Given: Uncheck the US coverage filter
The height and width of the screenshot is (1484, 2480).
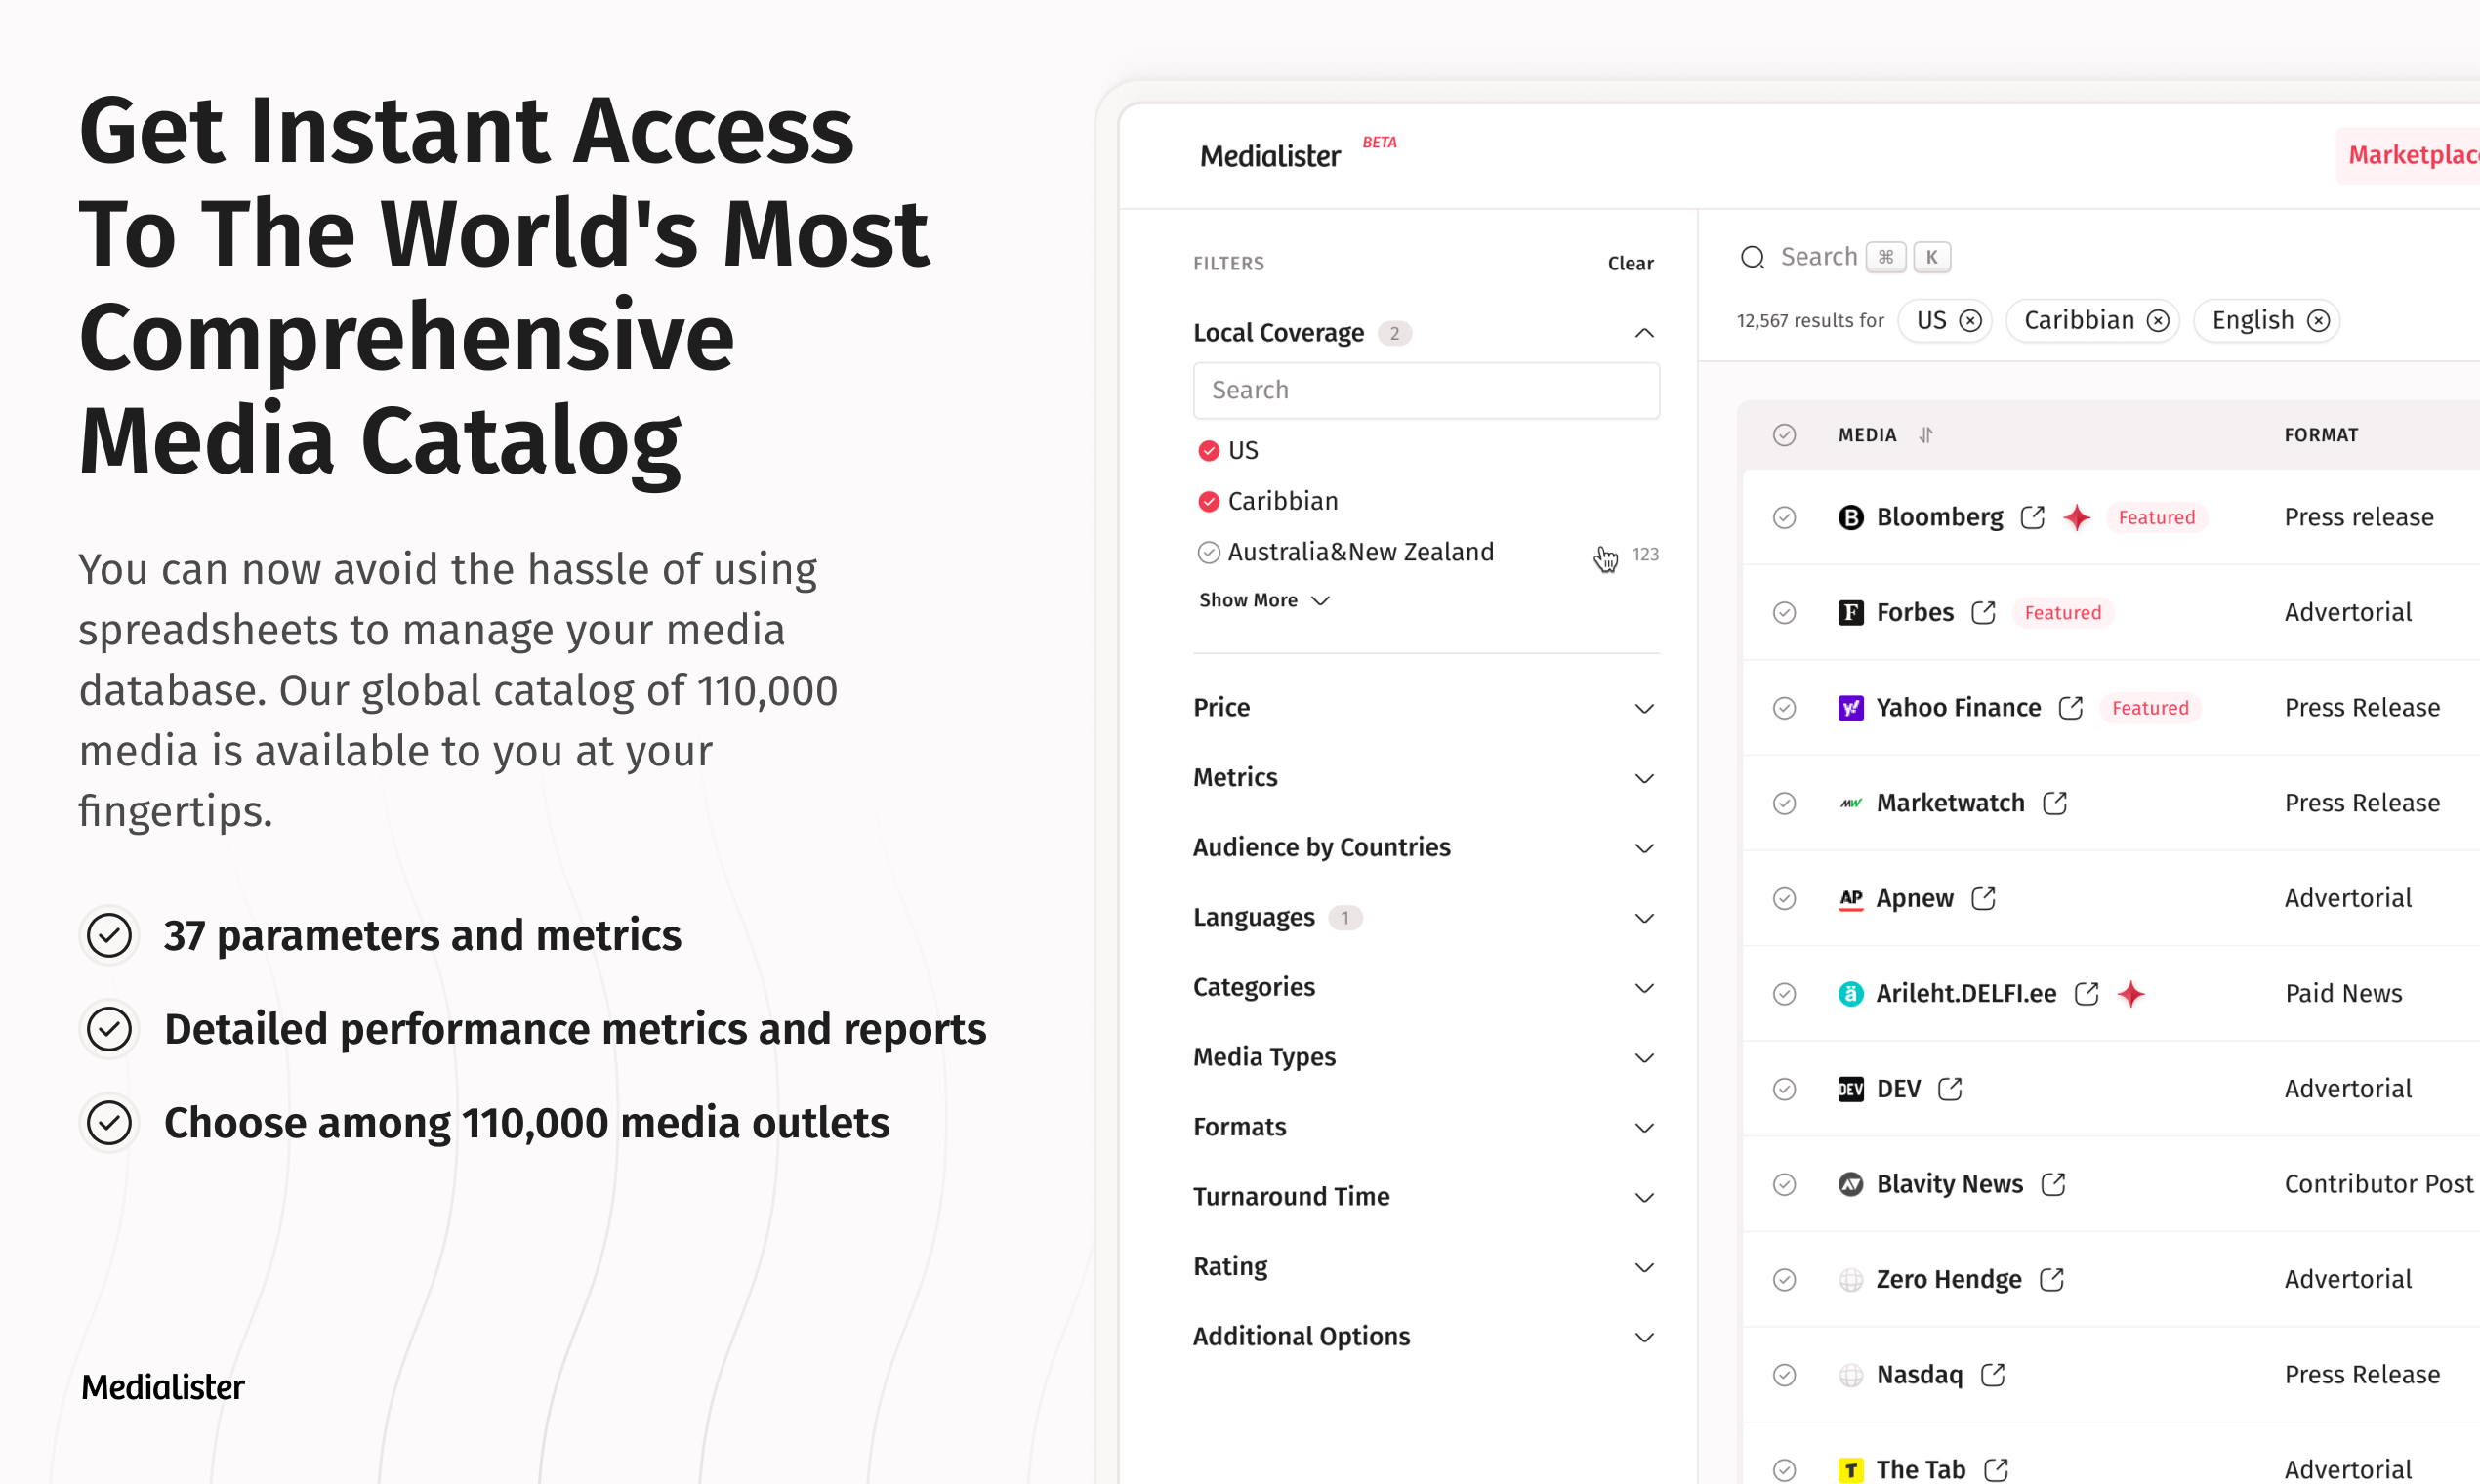Looking at the screenshot, I should point(1209,450).
